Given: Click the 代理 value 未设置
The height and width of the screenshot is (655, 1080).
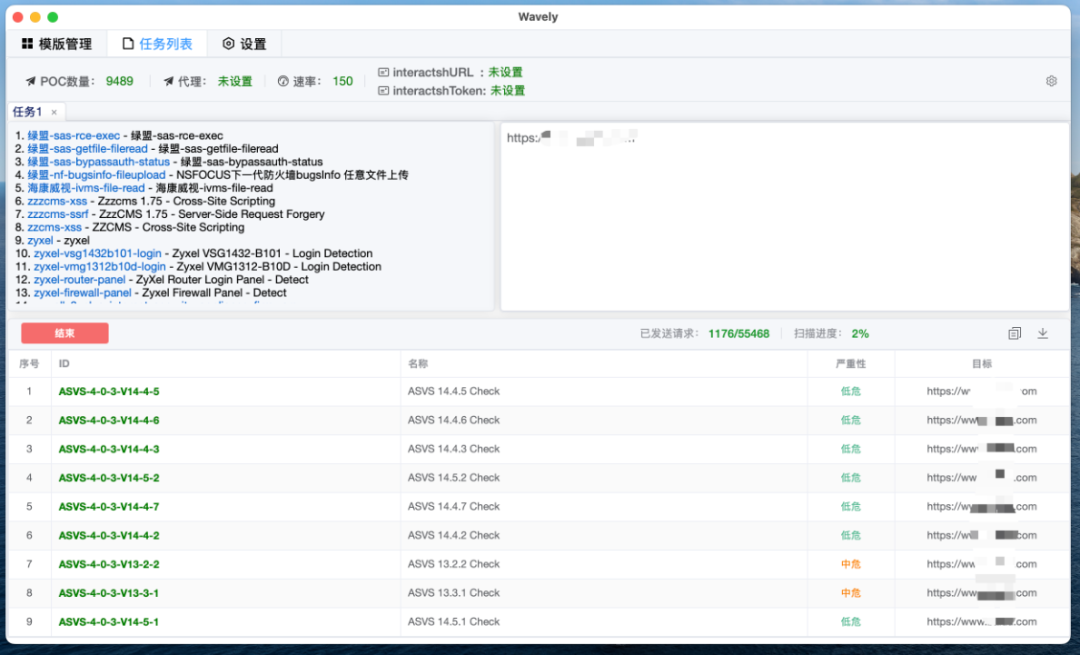Looking at the screenshot, I should 235,81.
